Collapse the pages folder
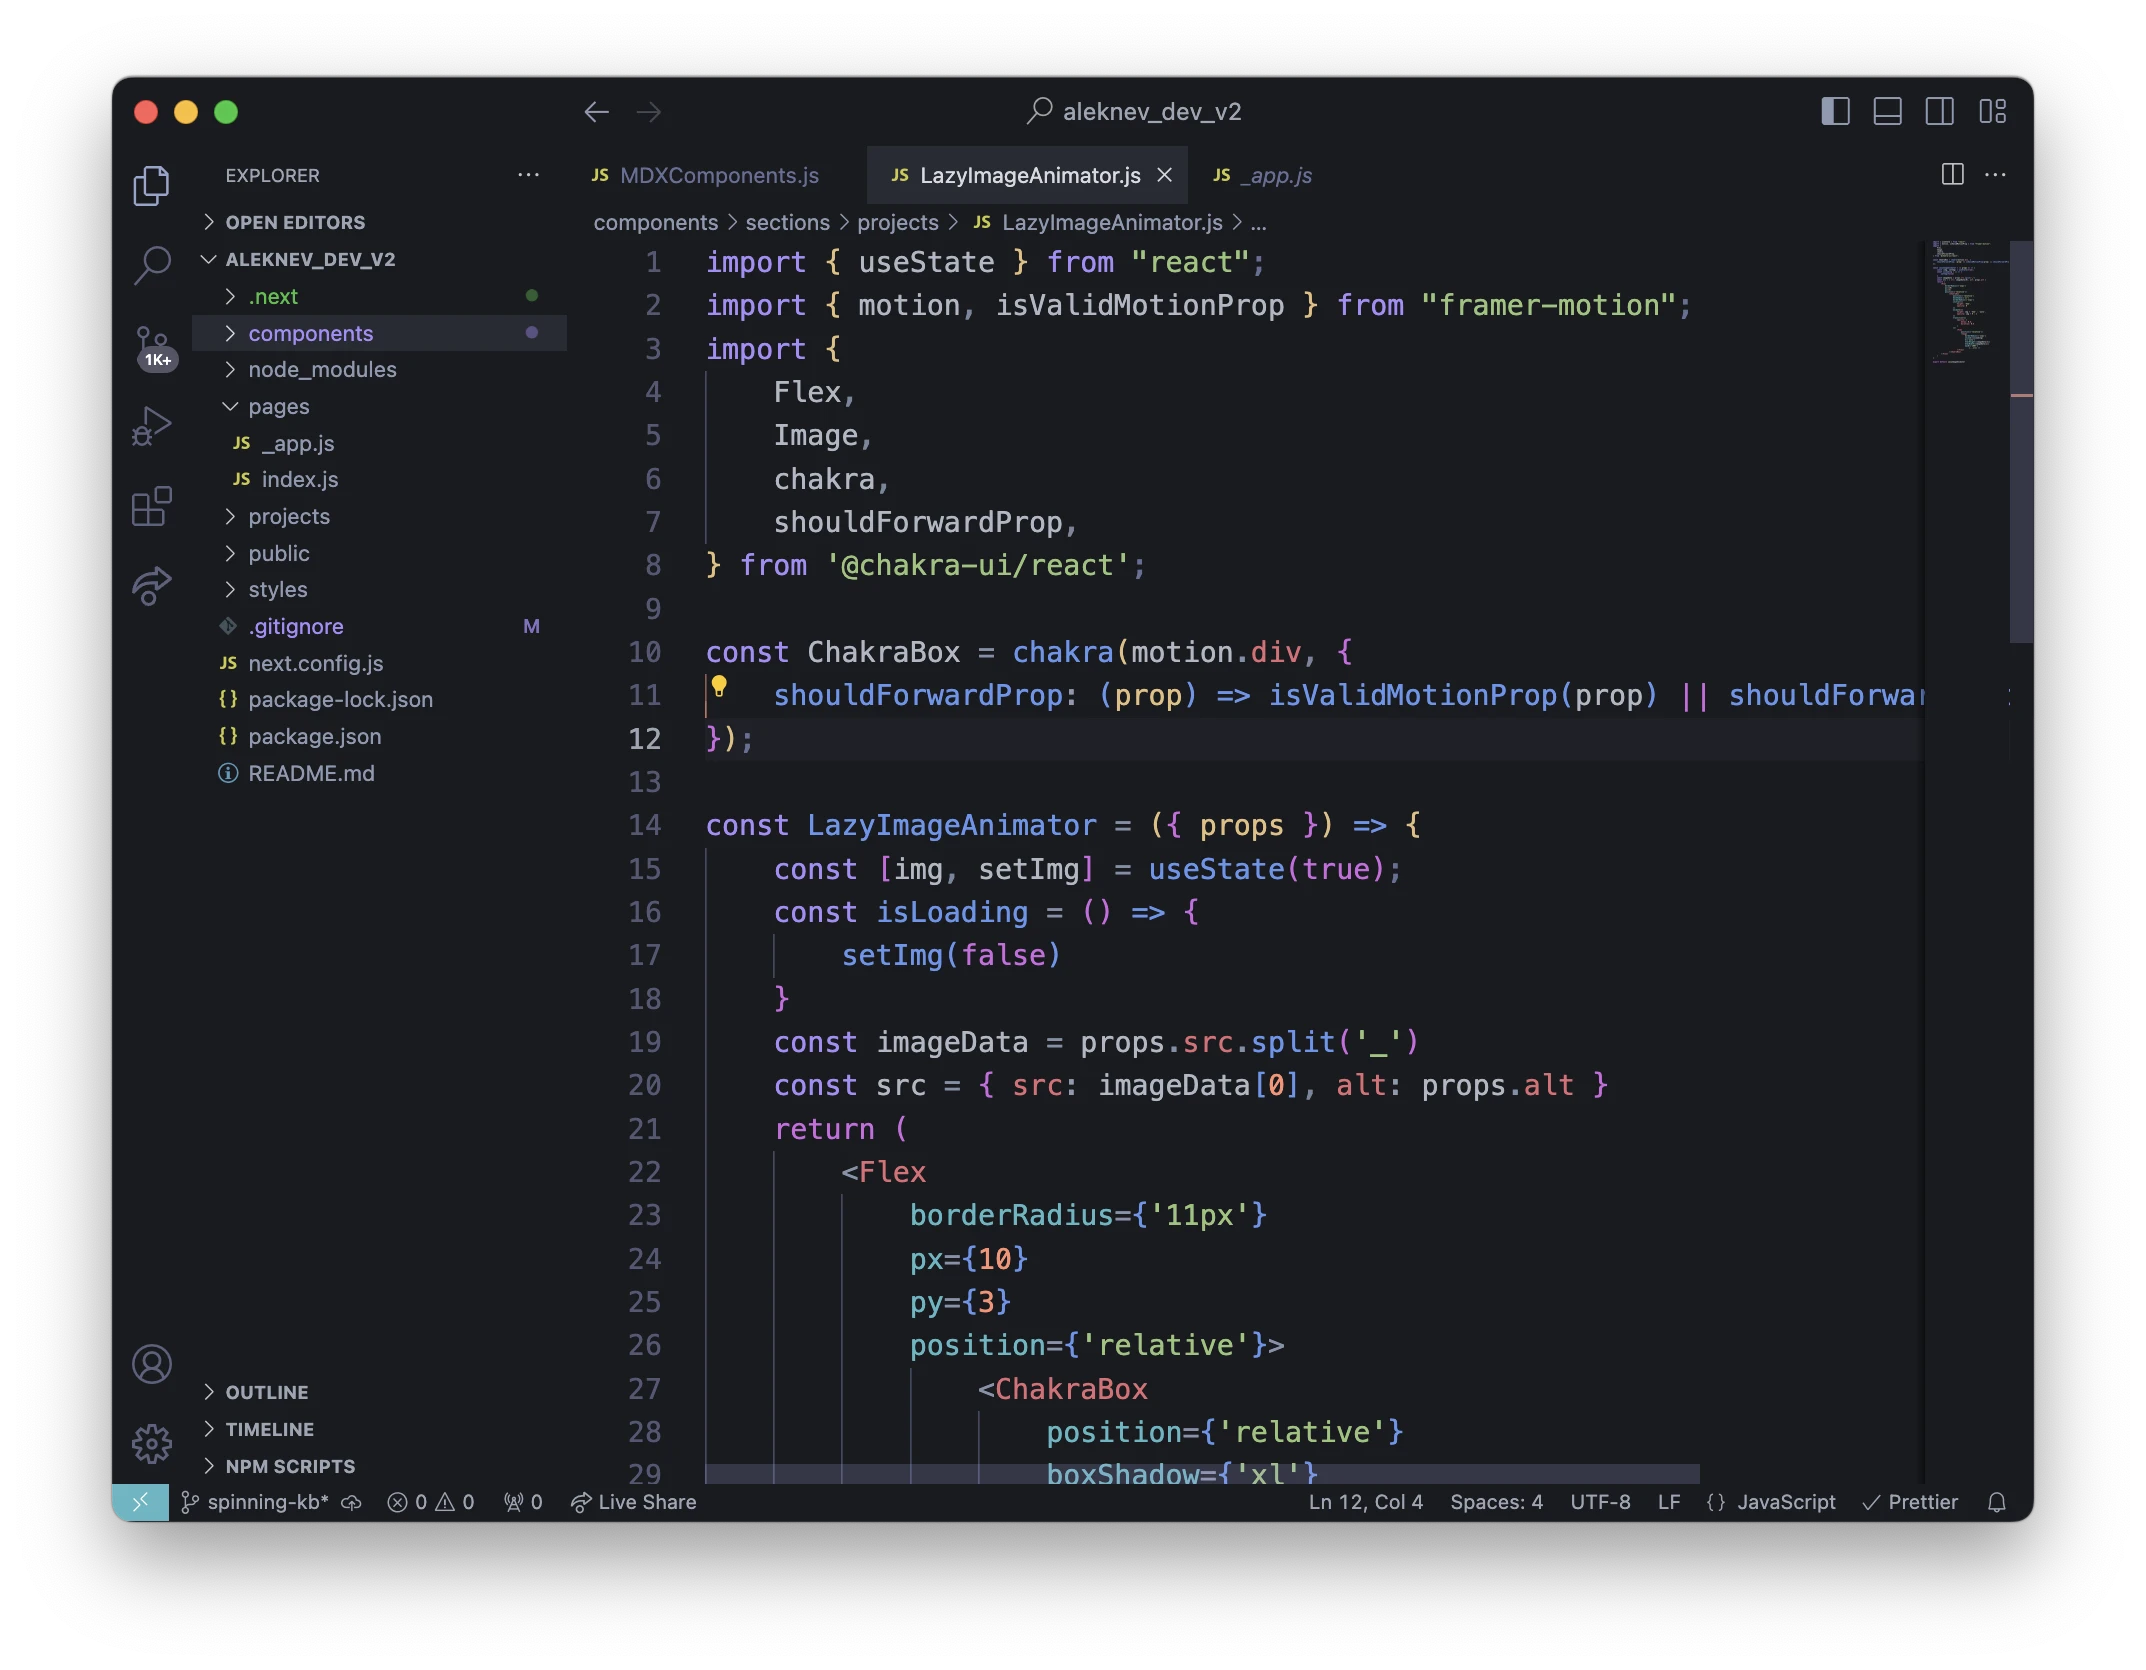2146x1670 pixels. click(x=278, y=407)
